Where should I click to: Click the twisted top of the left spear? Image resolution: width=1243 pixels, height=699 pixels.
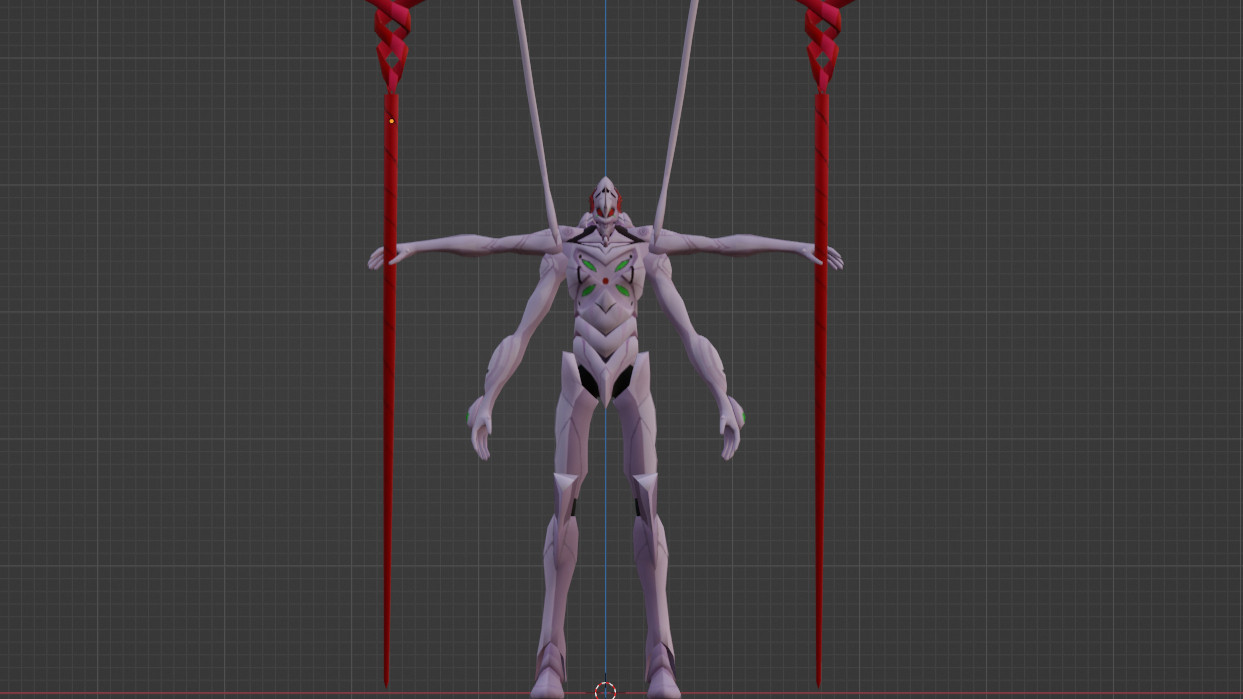point(392,40)
